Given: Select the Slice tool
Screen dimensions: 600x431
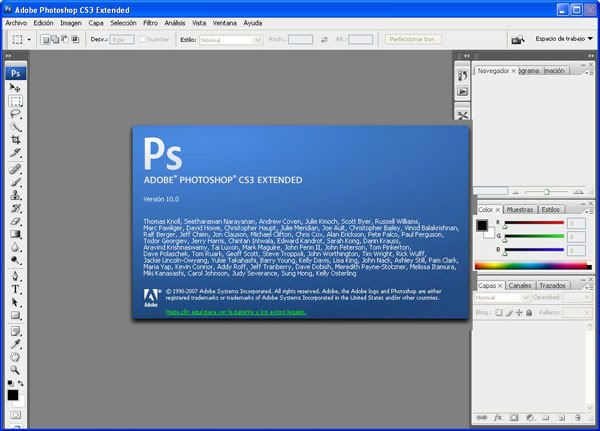Looking at the screenshot, I should (x=15, y=152).
